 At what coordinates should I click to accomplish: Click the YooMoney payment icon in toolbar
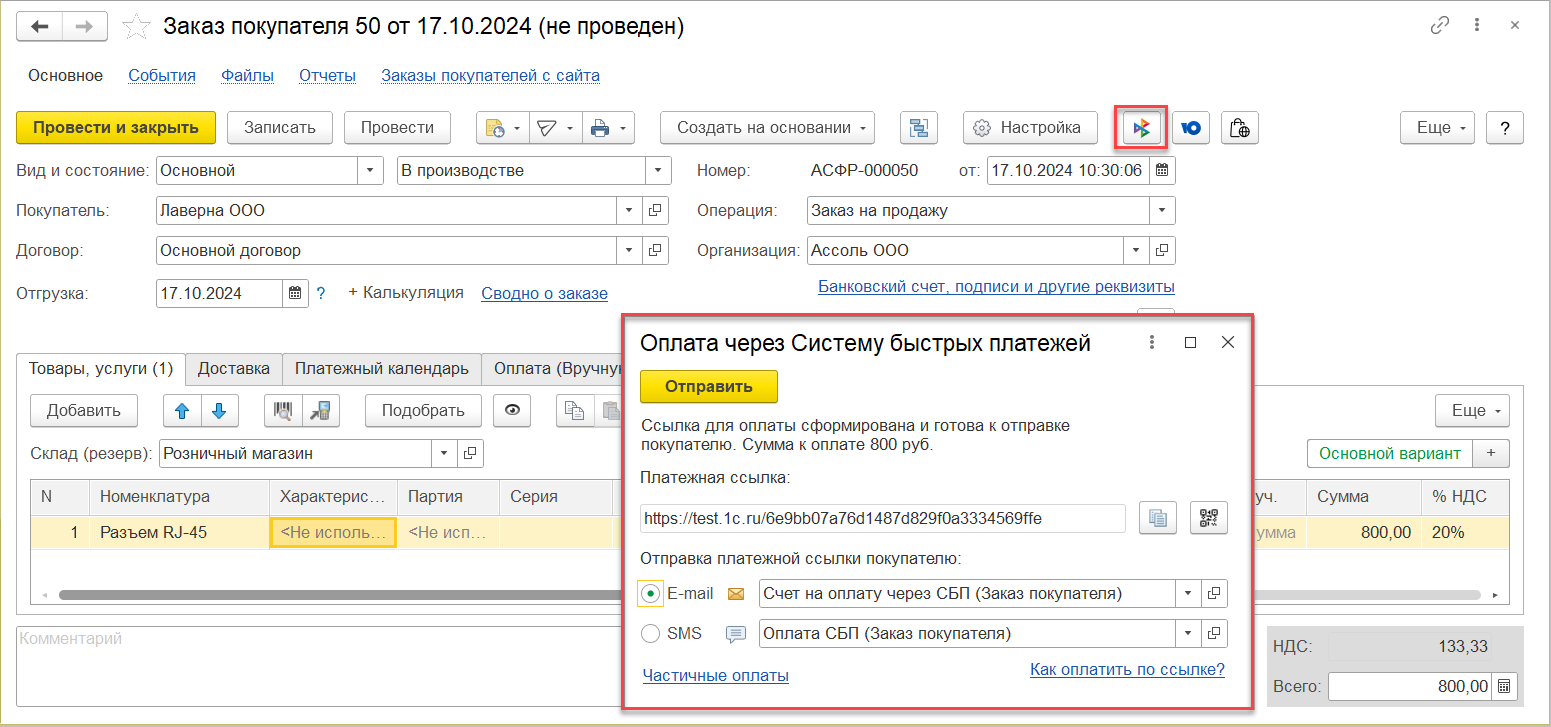(1191, 128)
